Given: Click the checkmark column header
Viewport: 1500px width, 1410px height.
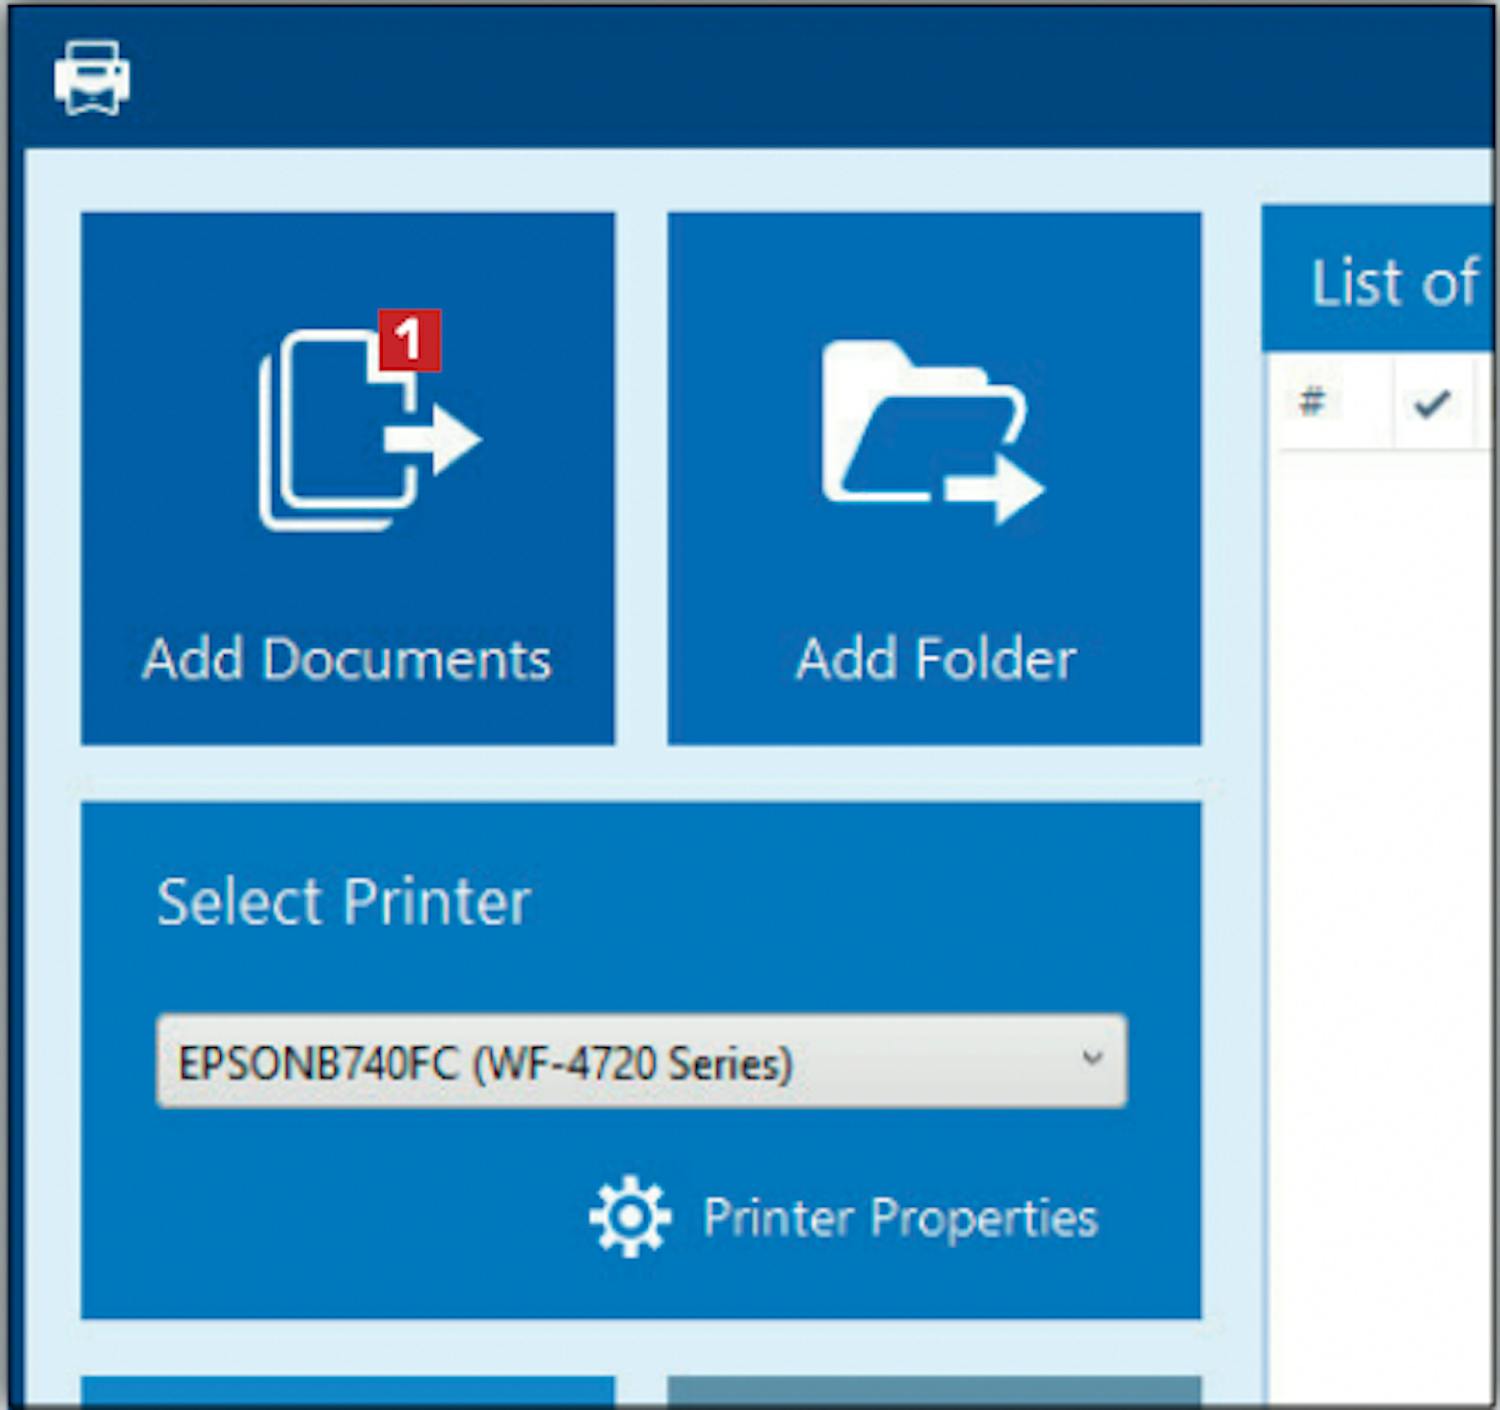Looking at the screenshot, I should coord(1431,404).
